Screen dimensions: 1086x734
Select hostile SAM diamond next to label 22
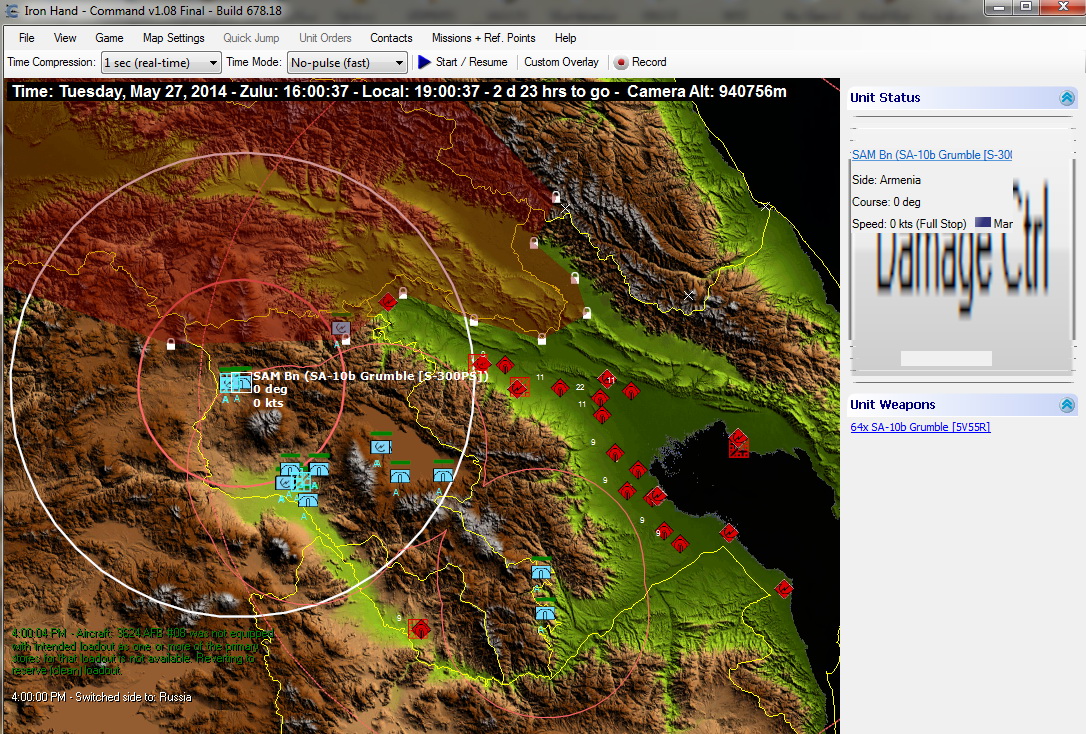pyautogui.click(x=560, y=388)
